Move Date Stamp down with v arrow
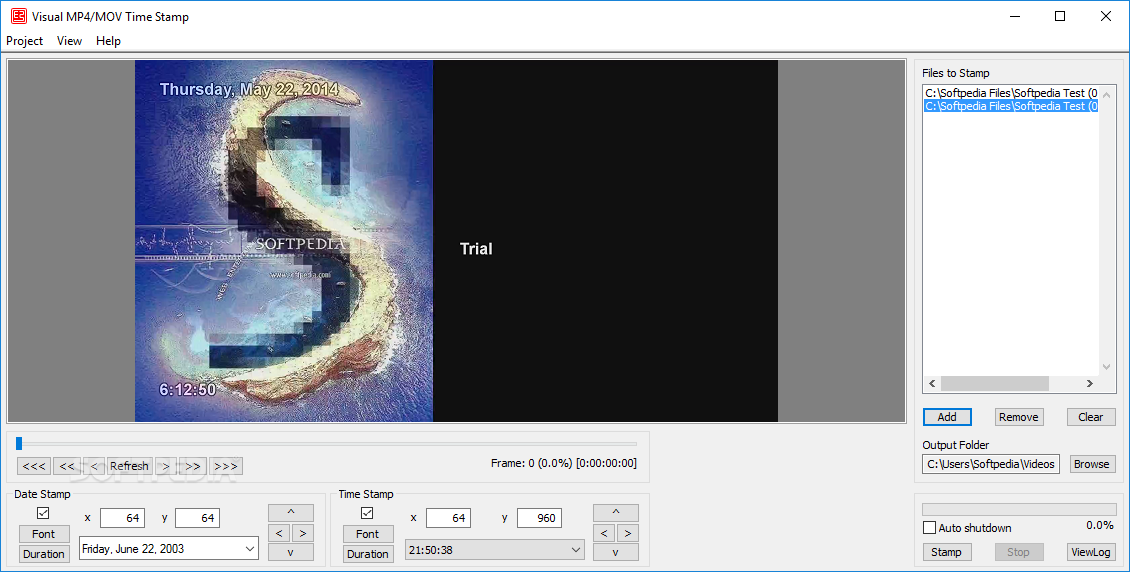 (291, 553)
